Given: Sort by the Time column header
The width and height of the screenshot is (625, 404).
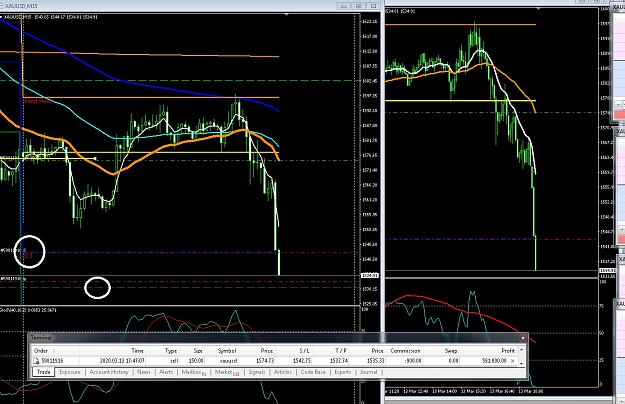Looking at the screenshot, I should pyautogui.click(x=137, y=351).
